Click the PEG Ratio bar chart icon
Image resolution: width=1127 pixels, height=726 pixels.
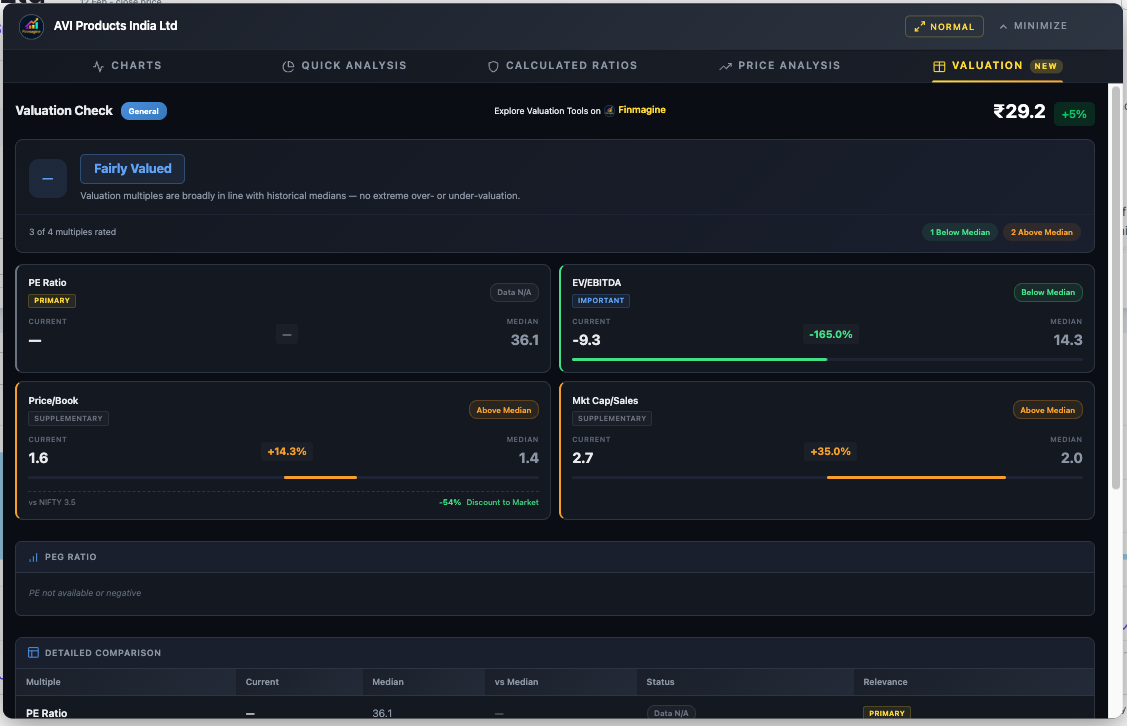click(x=34, y=557)
